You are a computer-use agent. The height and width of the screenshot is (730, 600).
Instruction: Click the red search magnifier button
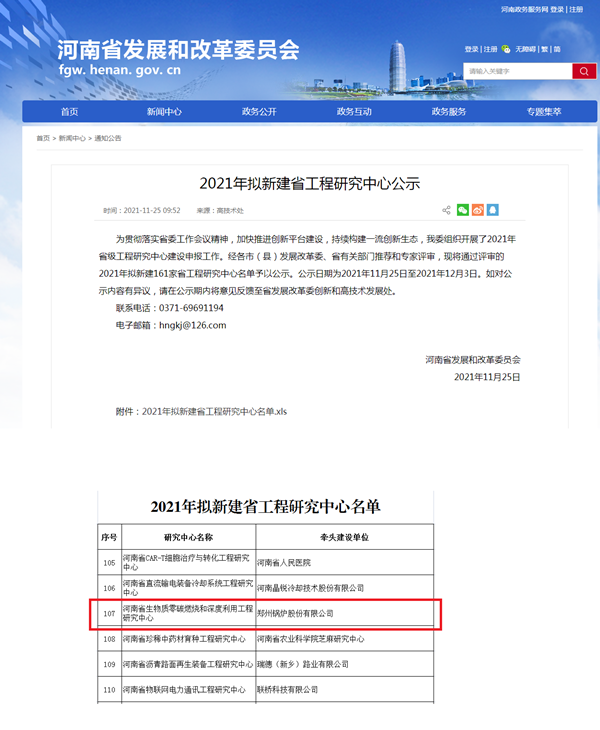click(x=584, y=71)
